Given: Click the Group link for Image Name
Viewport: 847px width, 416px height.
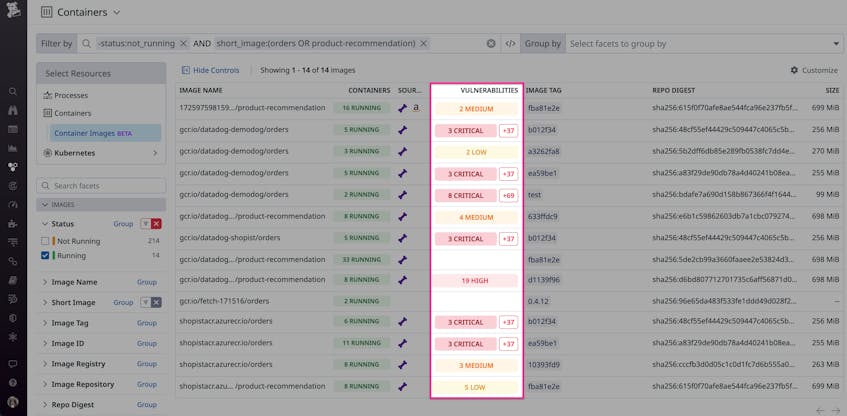Looking at the screenshot, I should (x=146, y=282).
